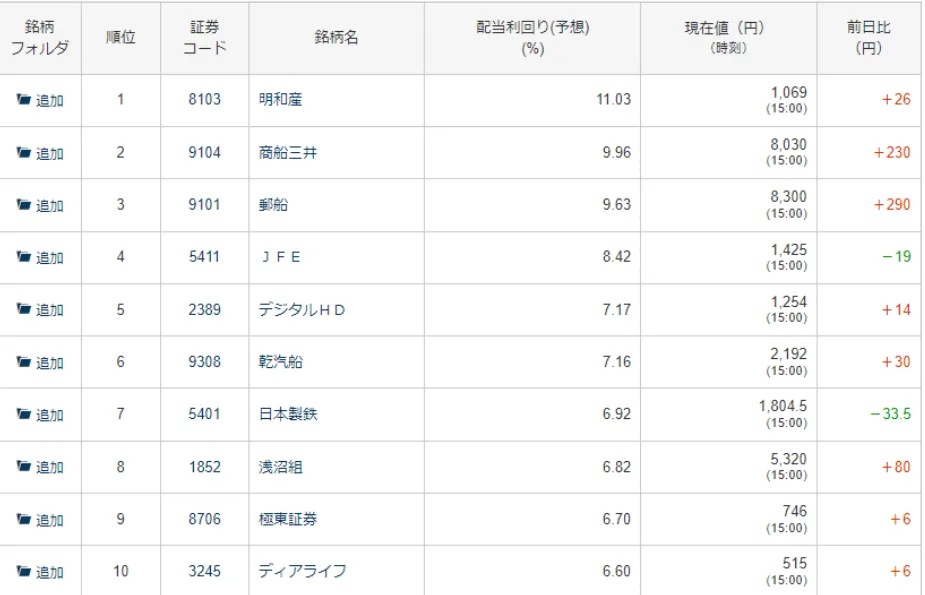The width and height of the screenshot is (925, 595).
Task: Select dividend yield value 9.63
Action: (x=616, y=204)
